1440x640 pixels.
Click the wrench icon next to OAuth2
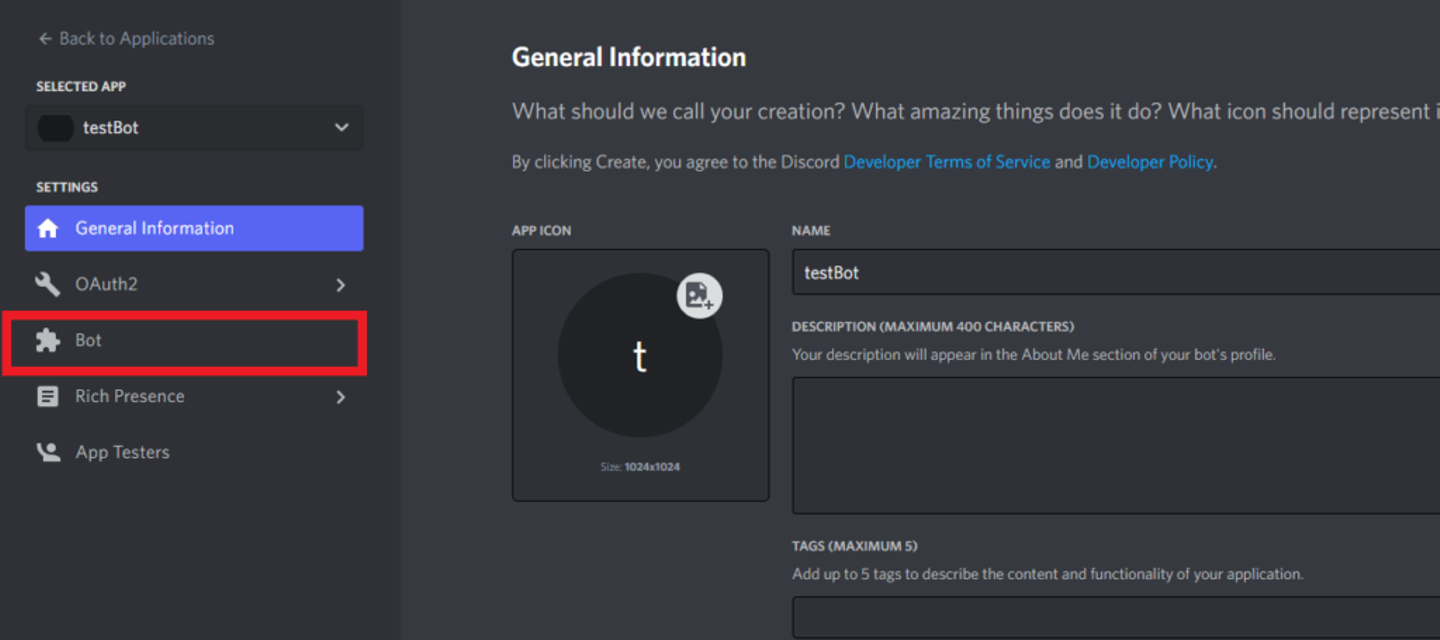(x=48, y=284)
